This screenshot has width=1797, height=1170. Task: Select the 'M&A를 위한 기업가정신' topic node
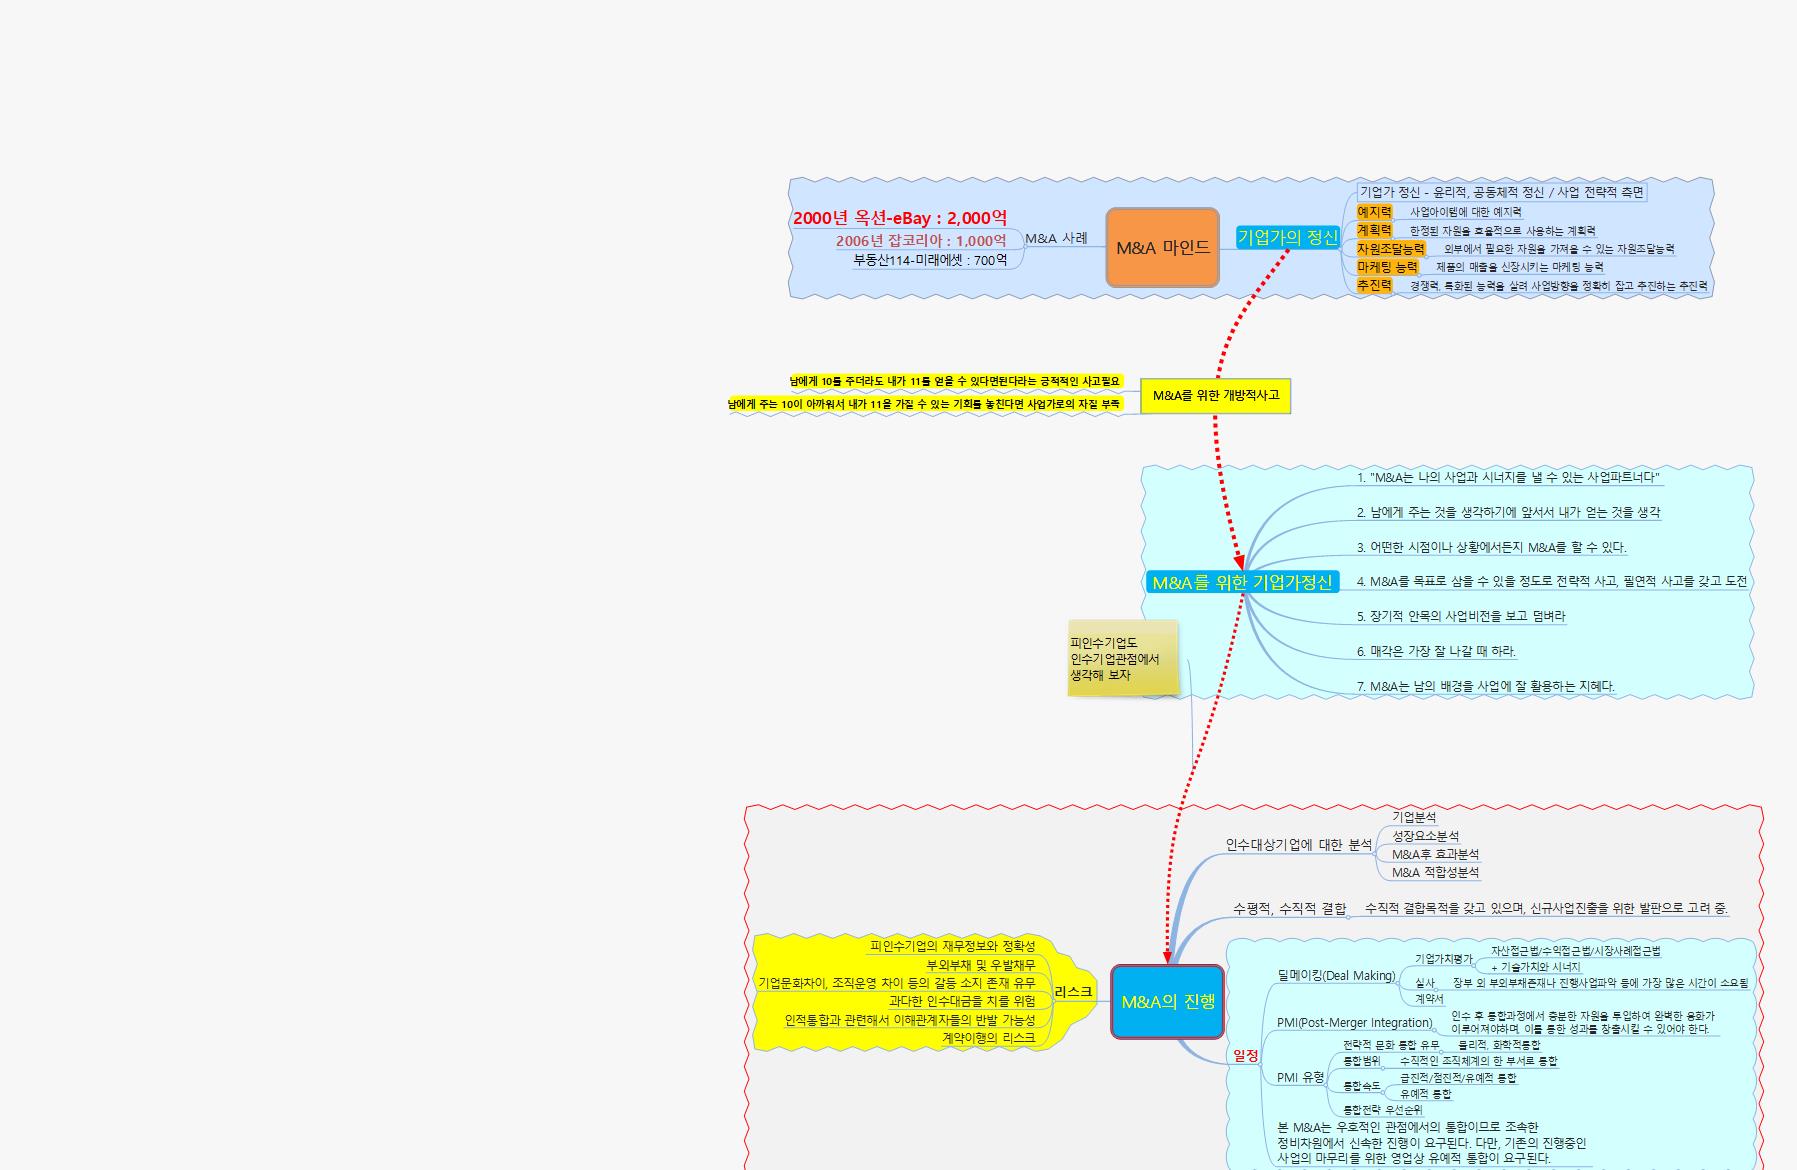[1242, 582]
